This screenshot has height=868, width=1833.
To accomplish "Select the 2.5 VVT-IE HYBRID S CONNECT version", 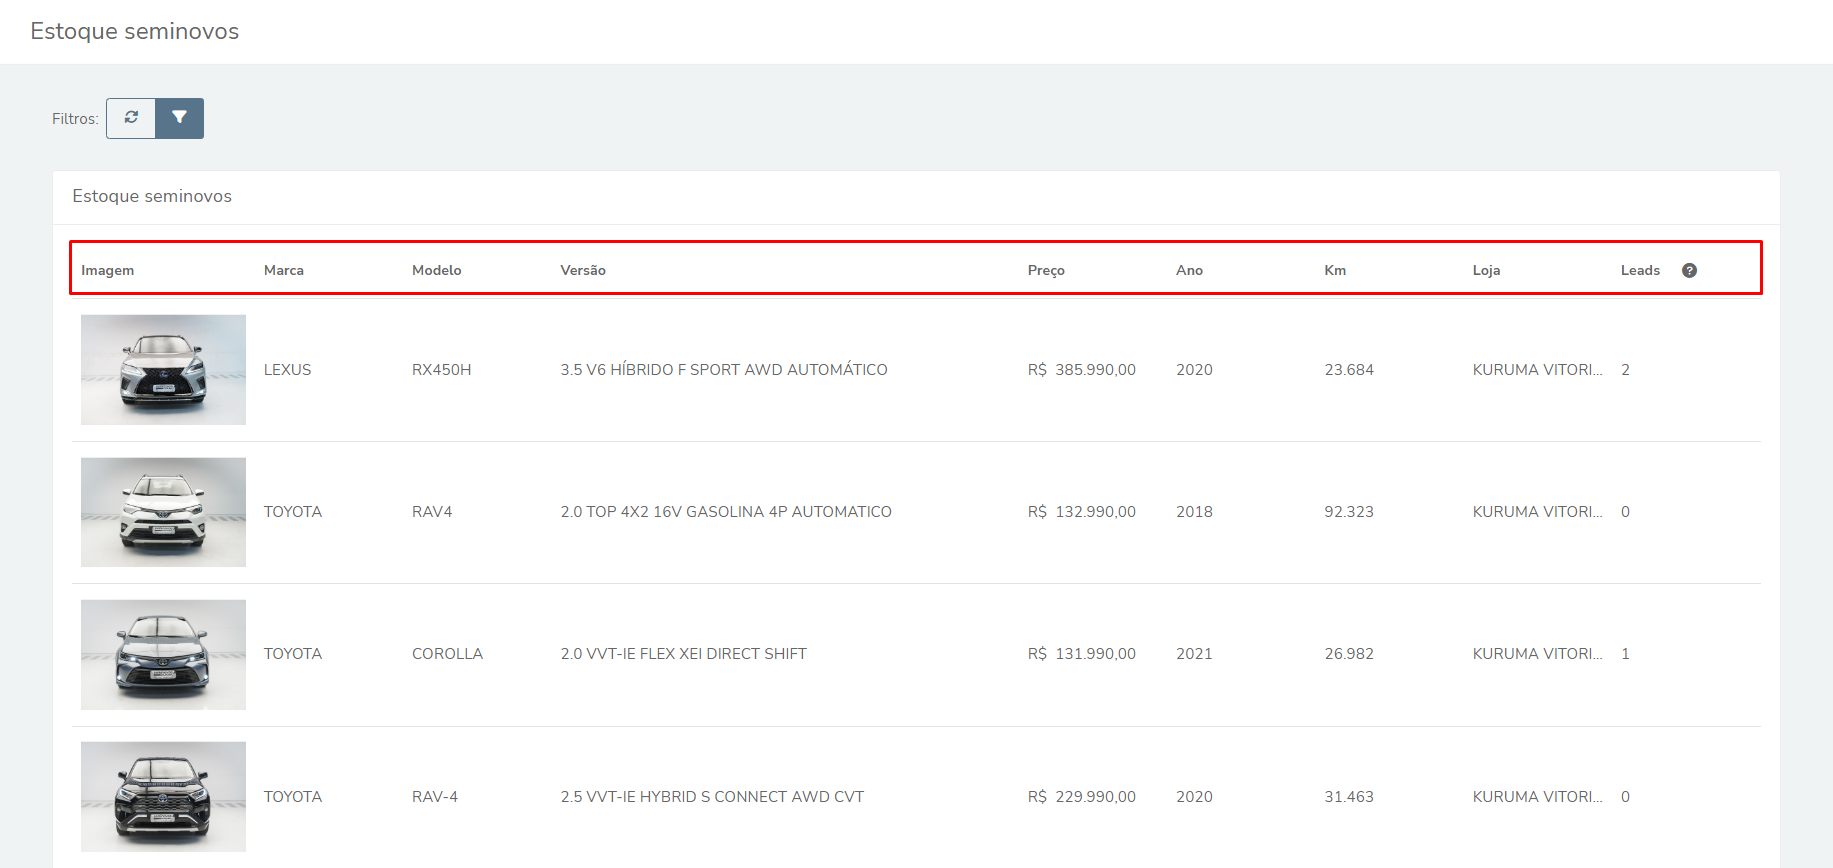I will coord(712,797).
